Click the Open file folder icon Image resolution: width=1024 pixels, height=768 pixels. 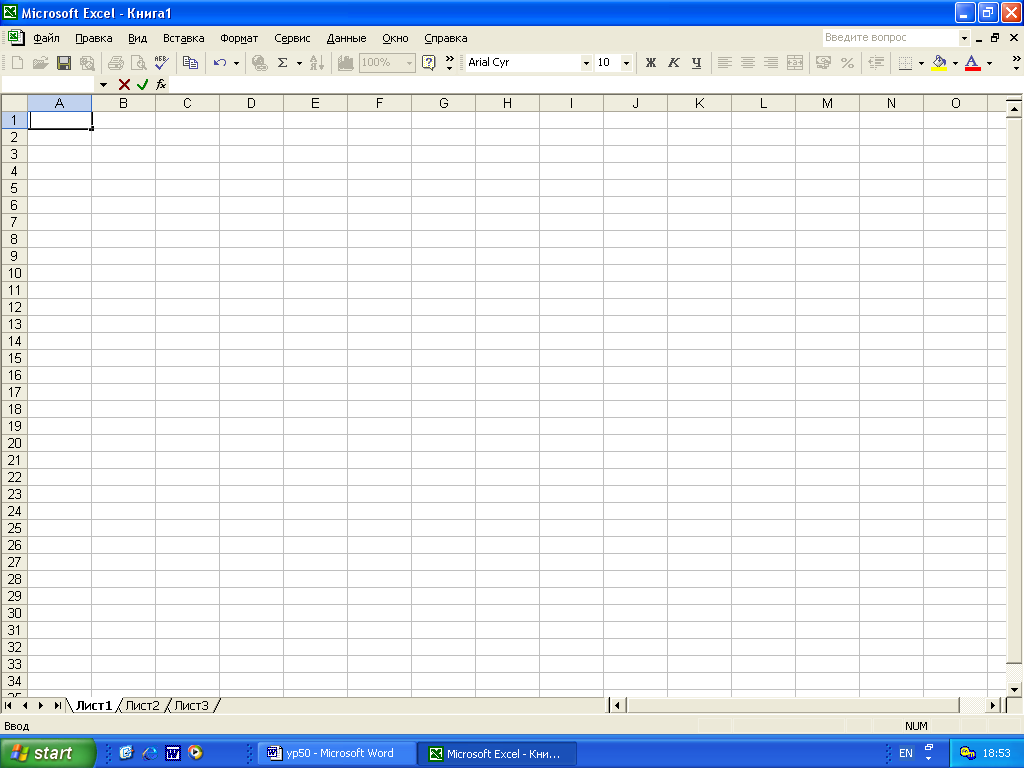click(40, 63)
